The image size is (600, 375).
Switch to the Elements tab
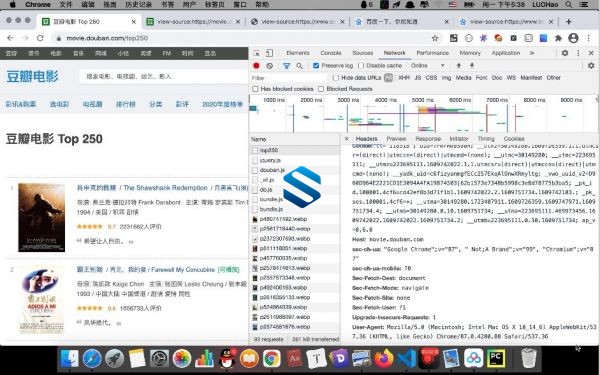[x=298, y=53]
